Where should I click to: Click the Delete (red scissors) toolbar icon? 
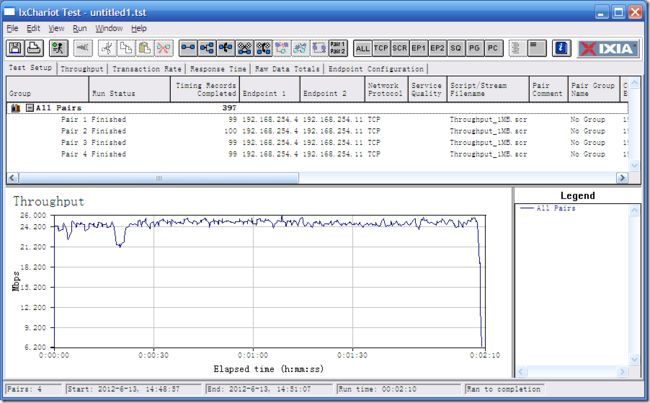tap(163, 48)
